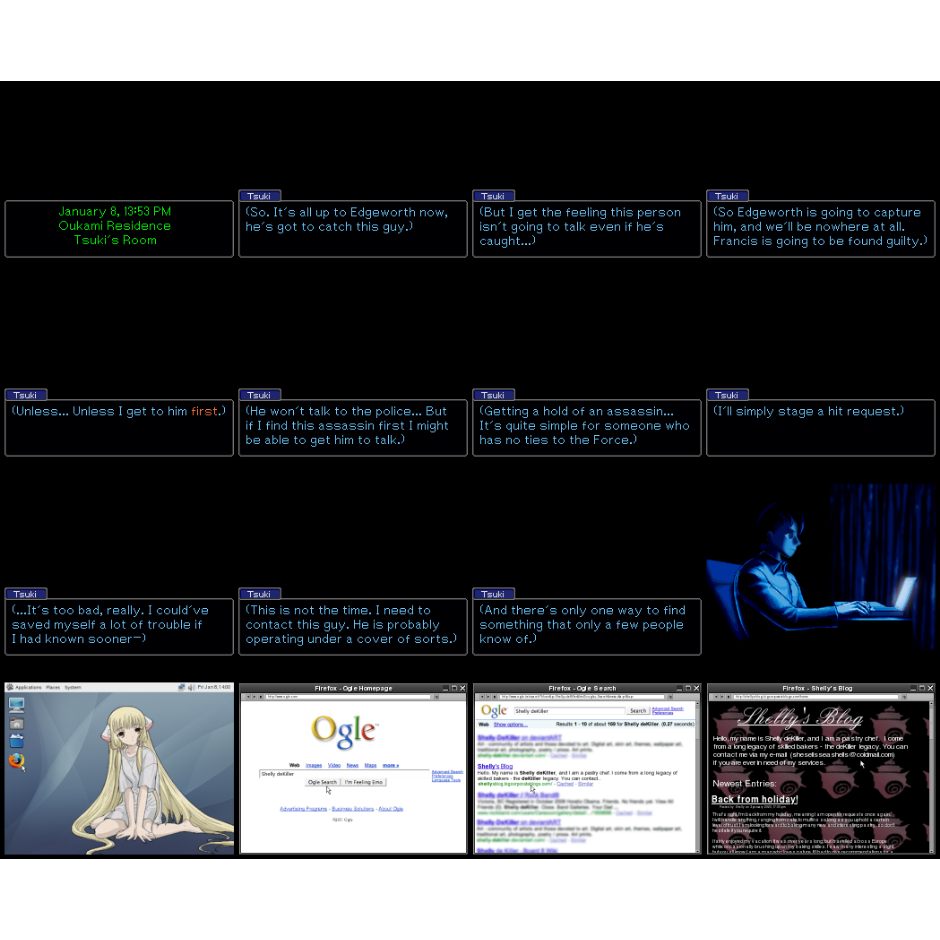Open the System menu in the desktop panel
The height and width of the screenshot is (940, 940).
coord(73,688)
